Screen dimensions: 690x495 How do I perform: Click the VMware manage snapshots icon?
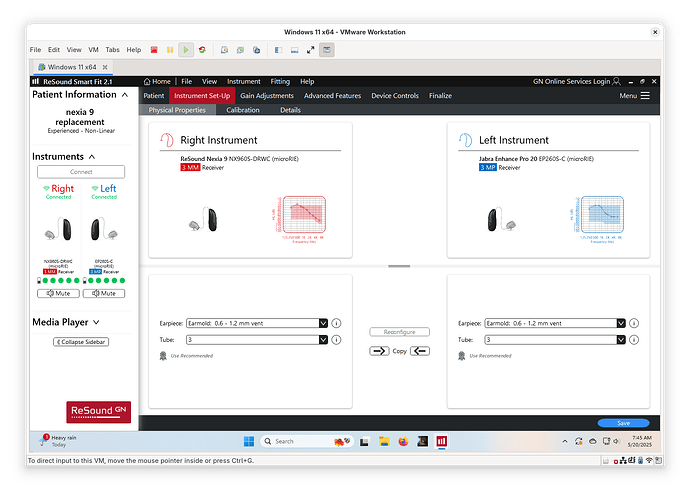(257, 50)
